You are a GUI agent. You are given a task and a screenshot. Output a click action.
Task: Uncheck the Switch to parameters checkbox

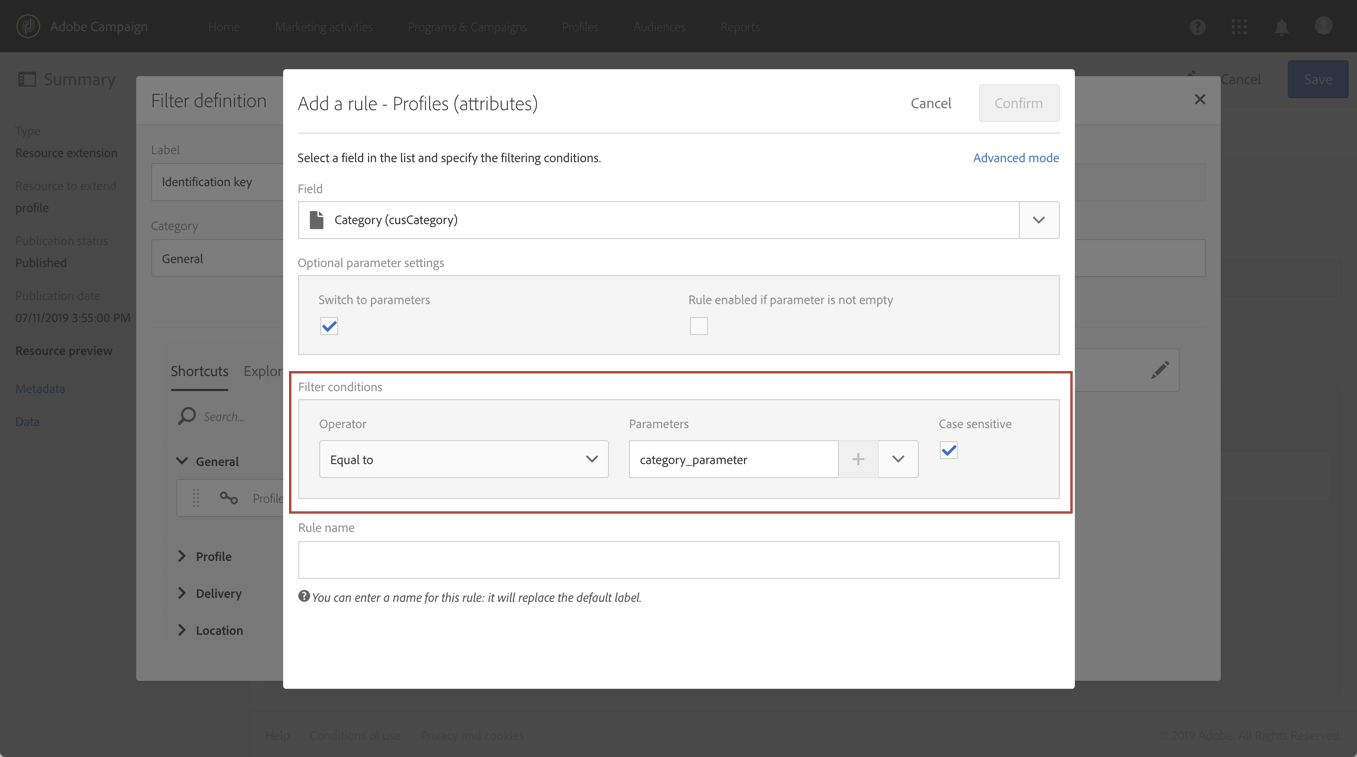(329, 326)
